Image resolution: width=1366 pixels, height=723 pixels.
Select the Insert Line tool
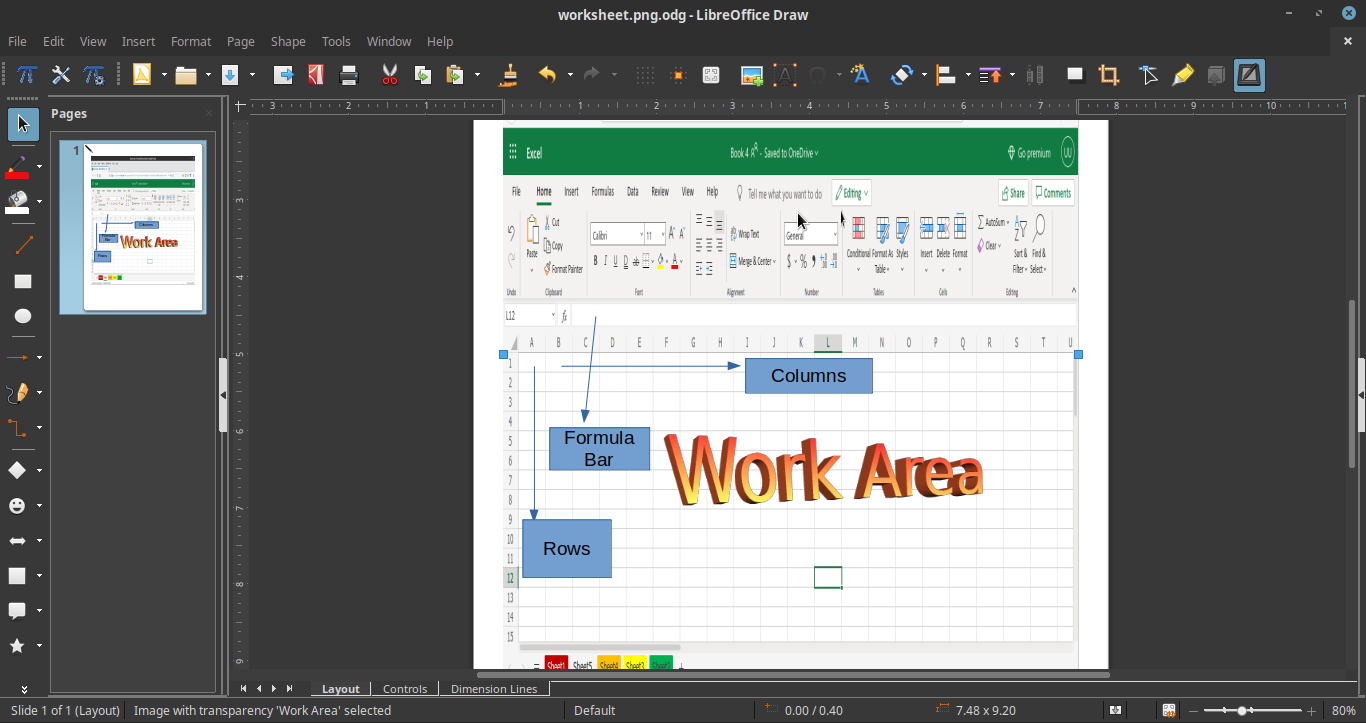pyautogui.click(x=22, y=245)
